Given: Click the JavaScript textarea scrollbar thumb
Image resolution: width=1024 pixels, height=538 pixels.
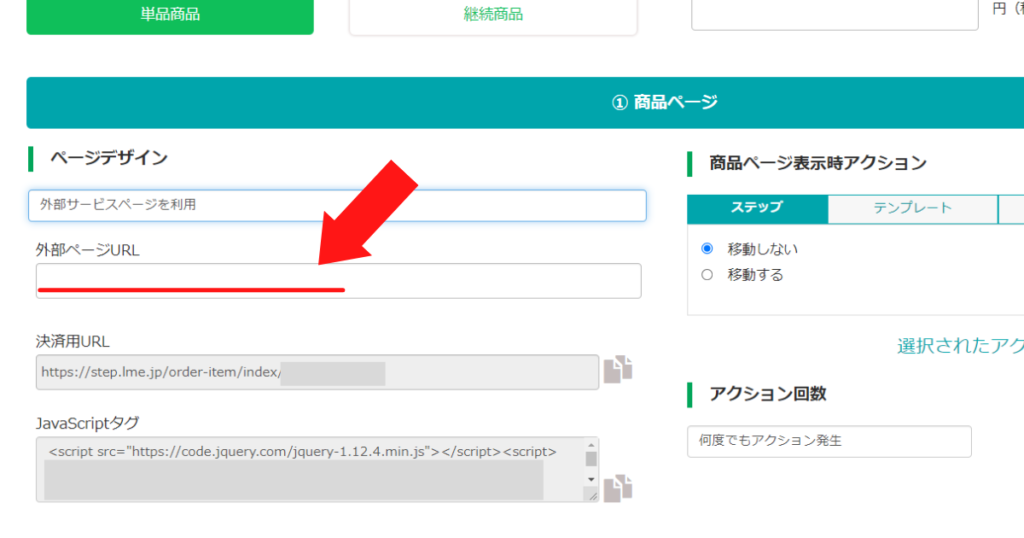Looking at the screenshot, I should click(591, 459).
